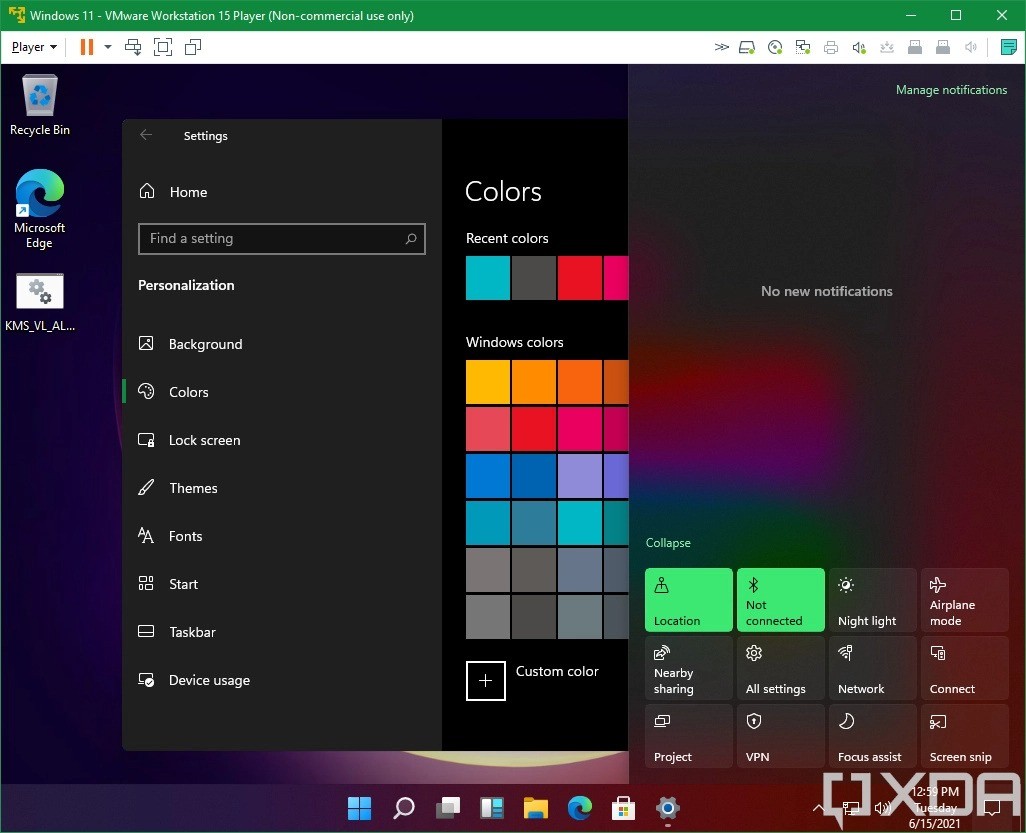Add a Custom color plus button
Screen dimensions: 1026x833
pyautogui.click(x=486, y=681)
